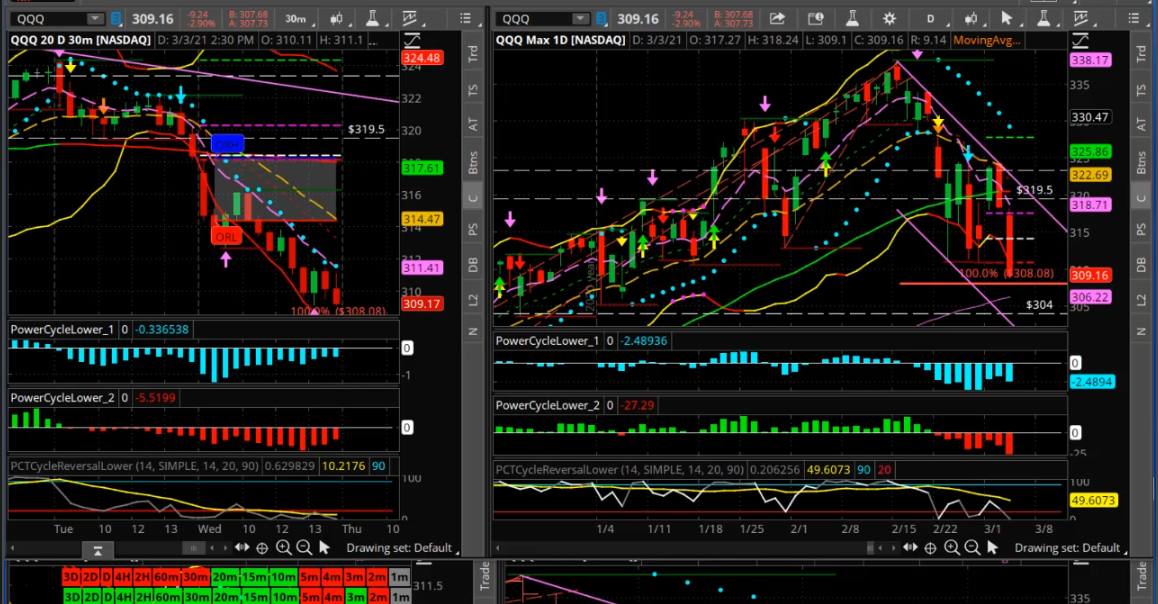
Task: Click the alert calendar icon on the daily chart
Action: tap(815, 18)
